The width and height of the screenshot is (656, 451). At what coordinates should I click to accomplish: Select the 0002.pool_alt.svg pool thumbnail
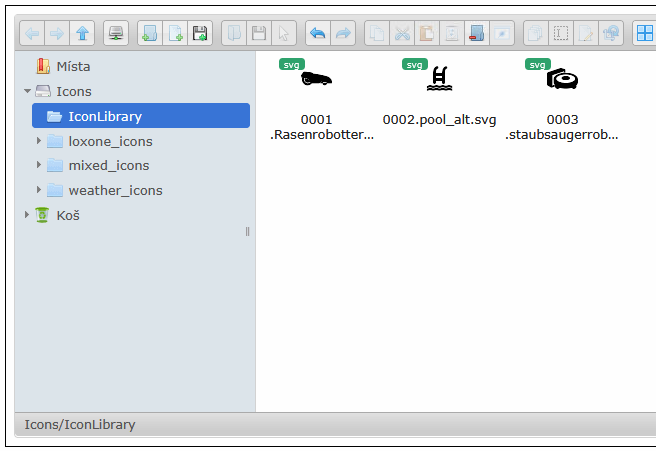tap(439, 79)
